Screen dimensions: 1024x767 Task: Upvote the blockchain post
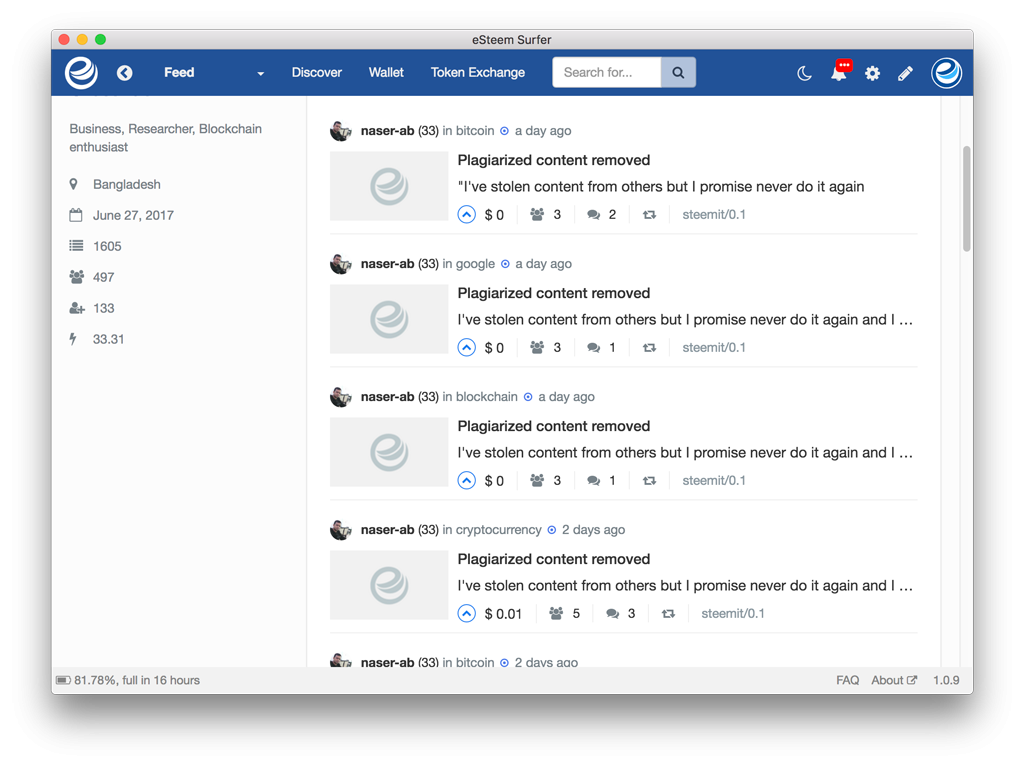point(466,480)
